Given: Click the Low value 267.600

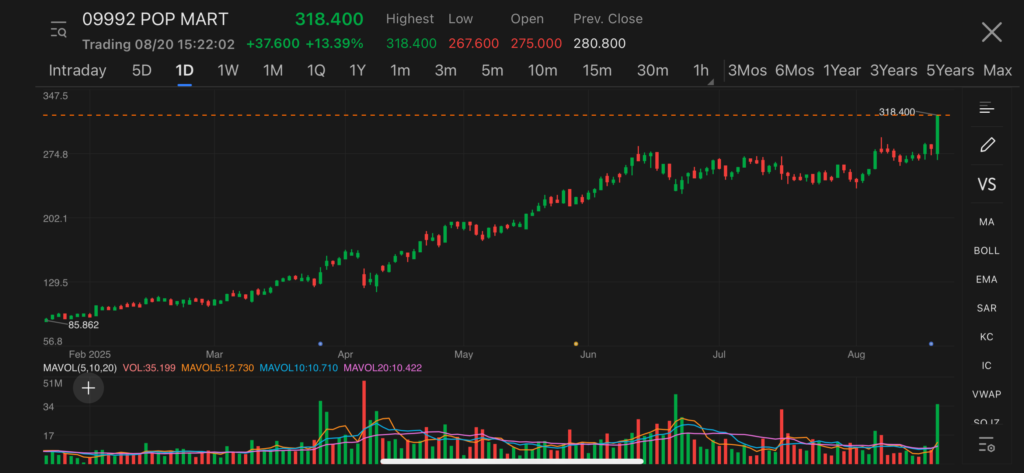Looking at the screenshot, I should (473, 44).
